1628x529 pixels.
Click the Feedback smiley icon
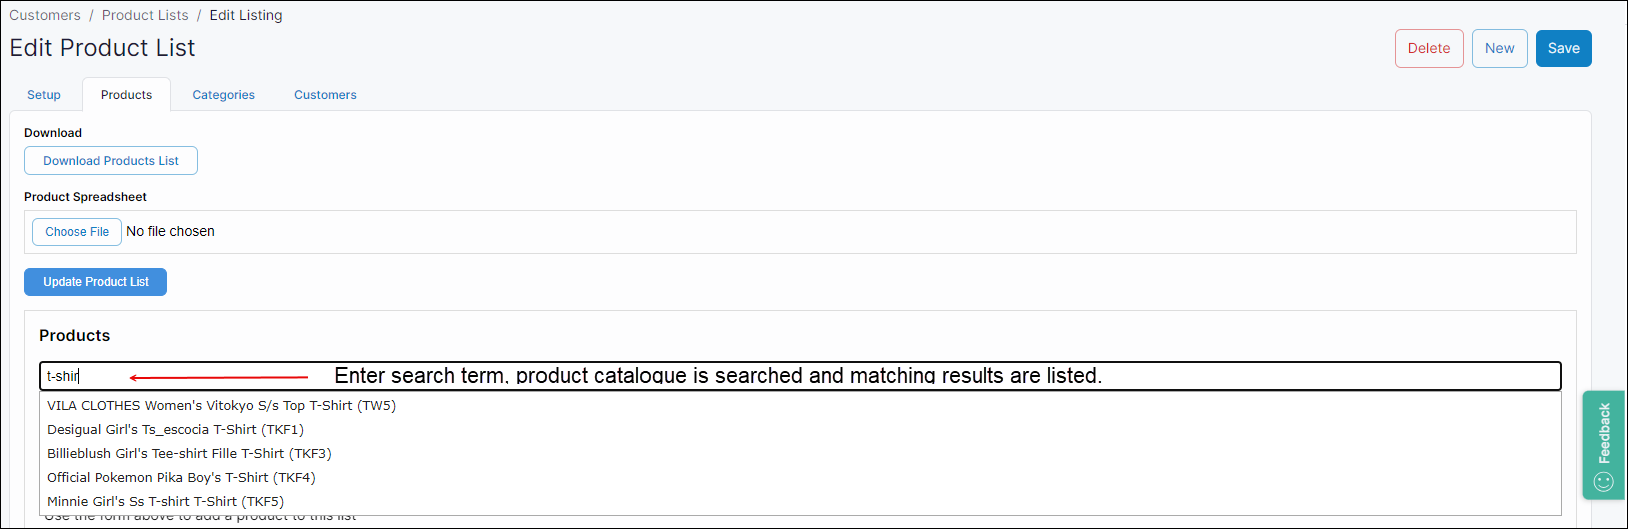pos(1604,482)
